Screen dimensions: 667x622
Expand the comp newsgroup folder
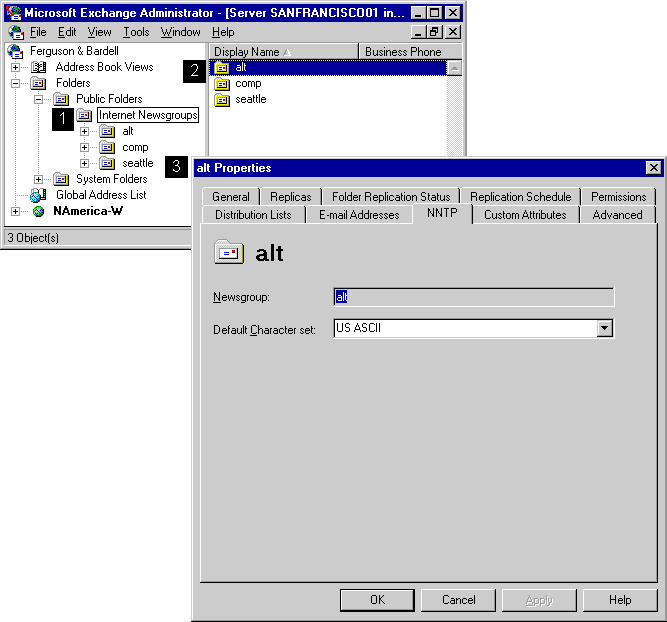(84, 148)
